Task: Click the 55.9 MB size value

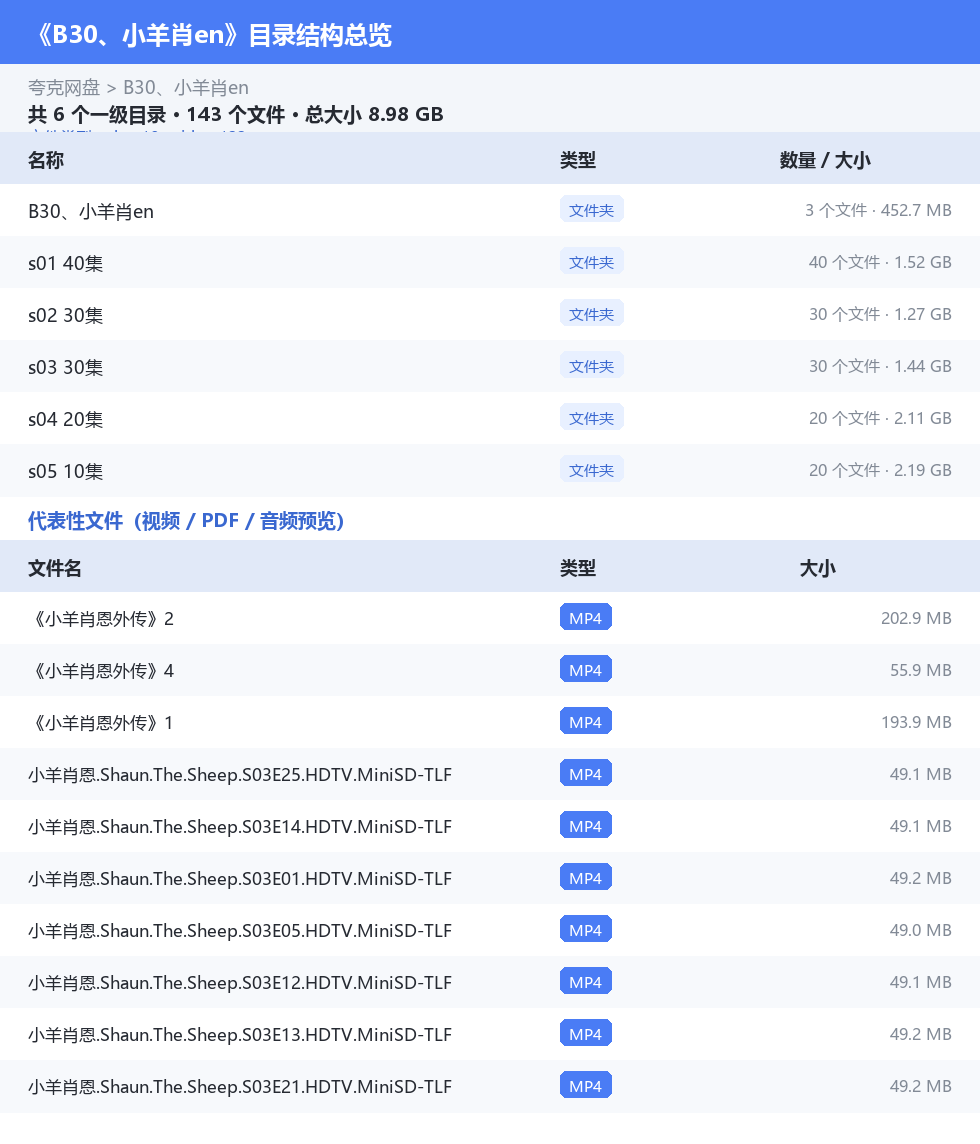Action: tap(920, 670)
